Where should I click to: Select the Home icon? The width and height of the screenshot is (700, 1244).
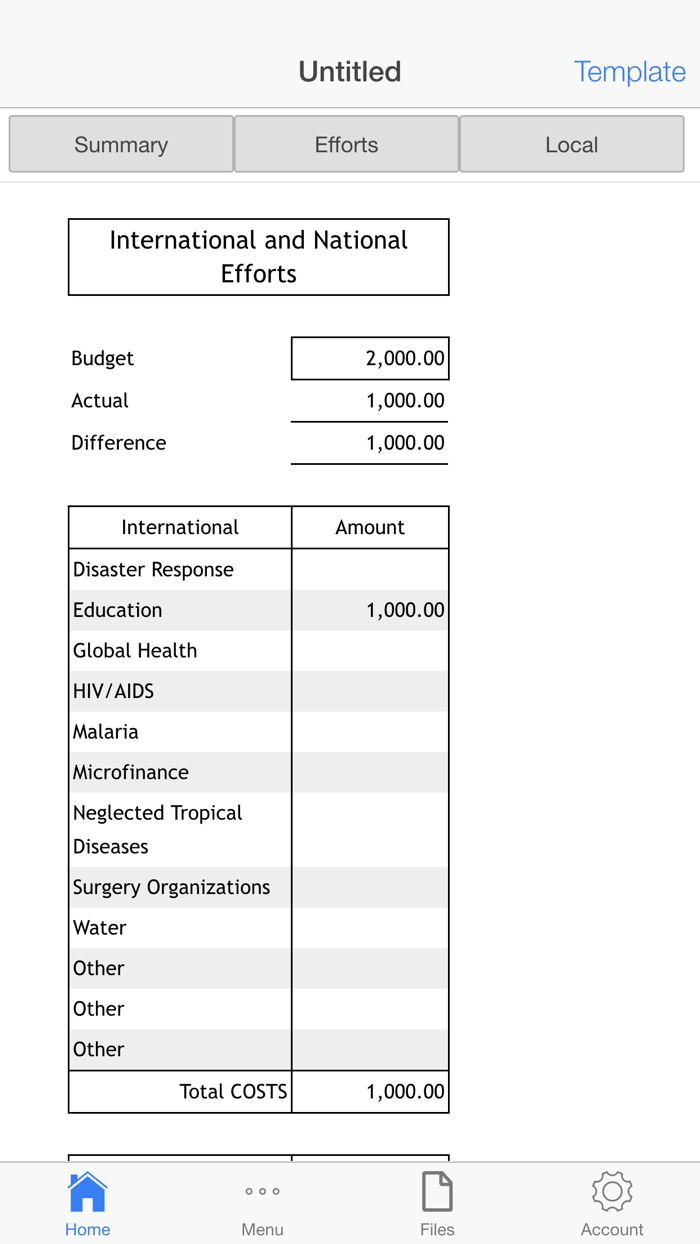[87, 1199]
